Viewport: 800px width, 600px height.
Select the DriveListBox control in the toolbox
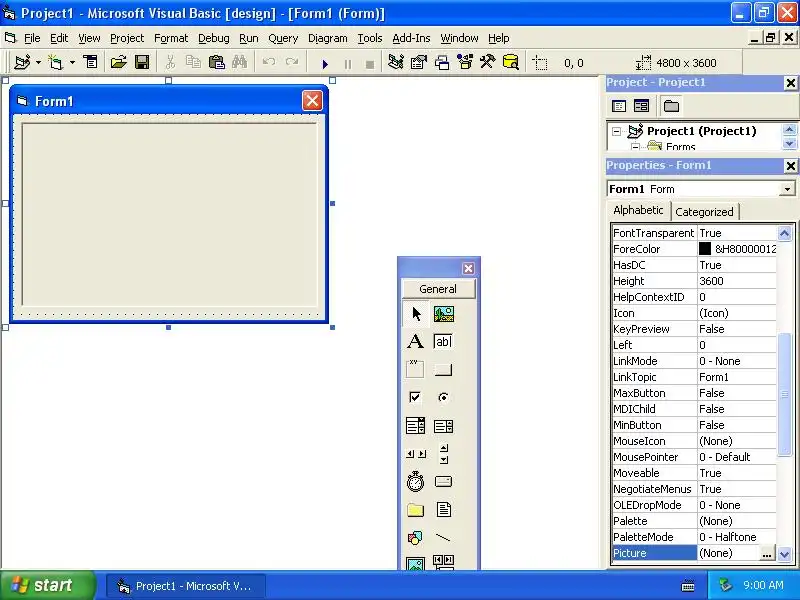443,481
